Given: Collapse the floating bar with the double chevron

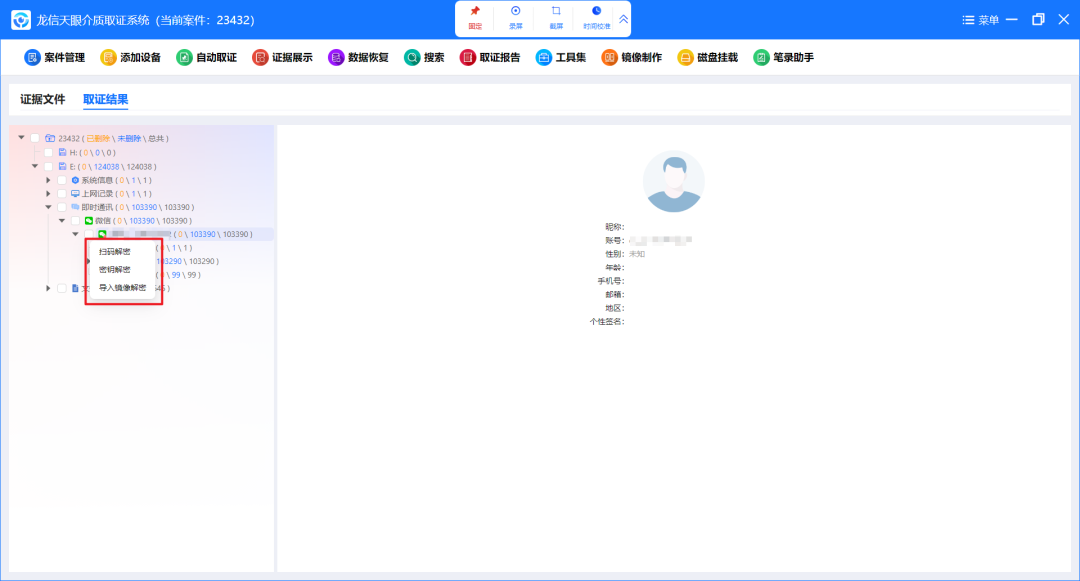Looking at the screenshot, I should tap(623, 19).
